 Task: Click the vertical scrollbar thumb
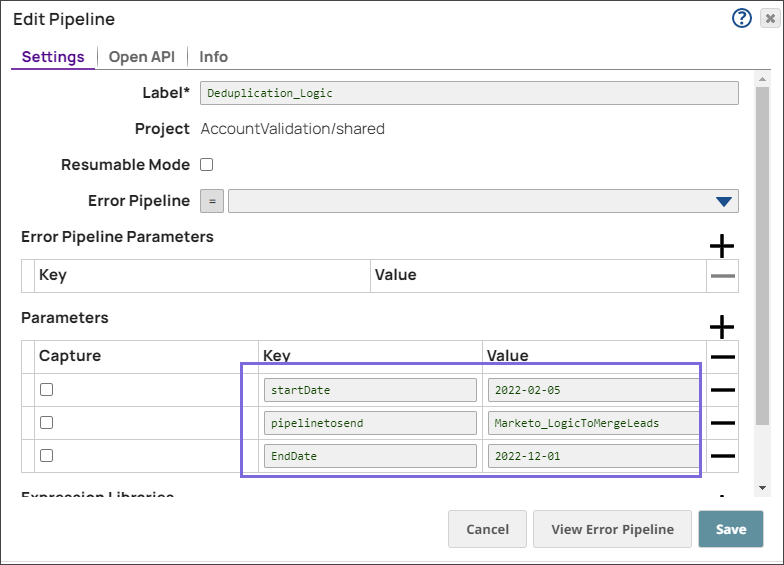(762, 256)
